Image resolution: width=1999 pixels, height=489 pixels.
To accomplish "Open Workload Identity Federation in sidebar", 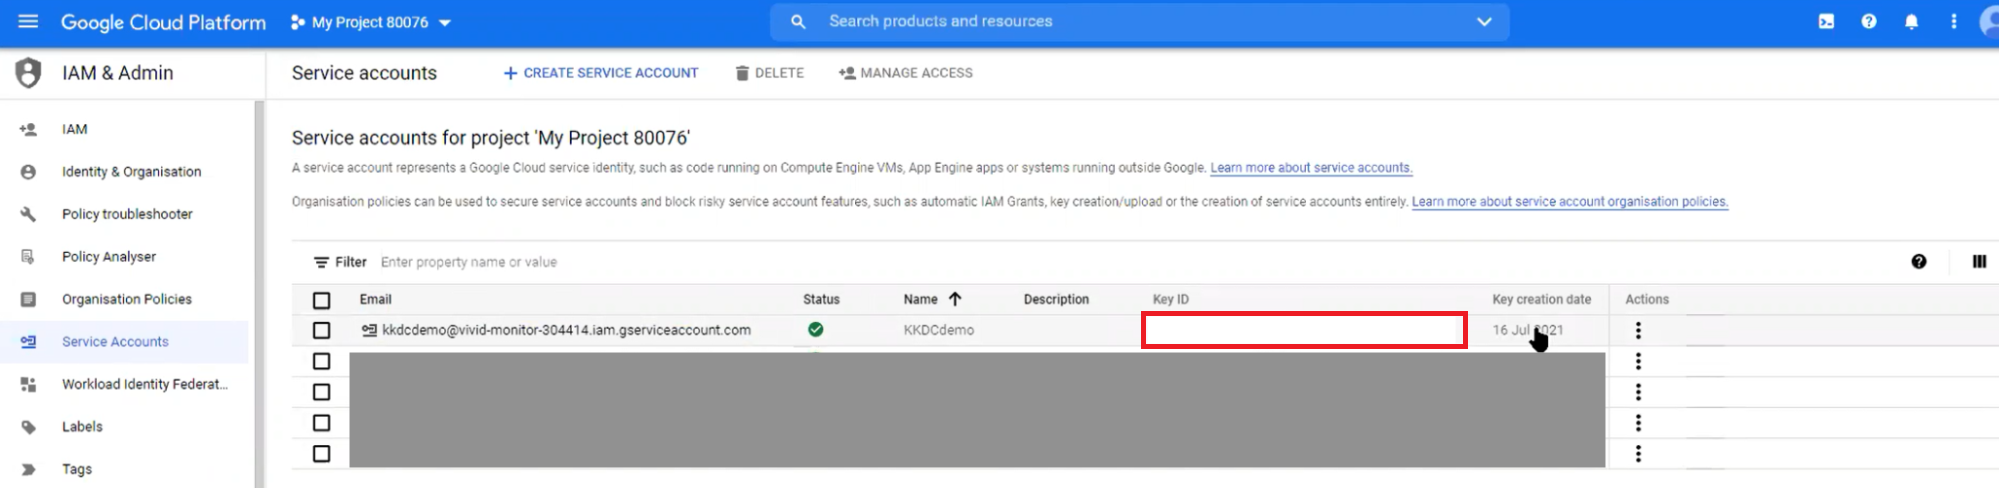I will 145,384.
